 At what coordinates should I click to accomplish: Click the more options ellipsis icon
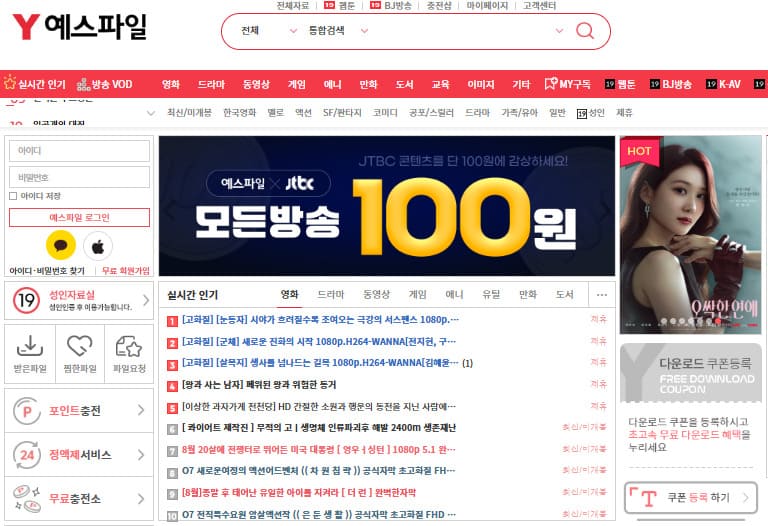602,295
